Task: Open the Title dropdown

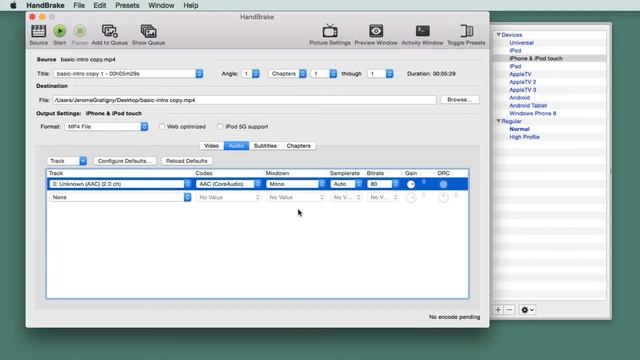Action: (128, 73)
